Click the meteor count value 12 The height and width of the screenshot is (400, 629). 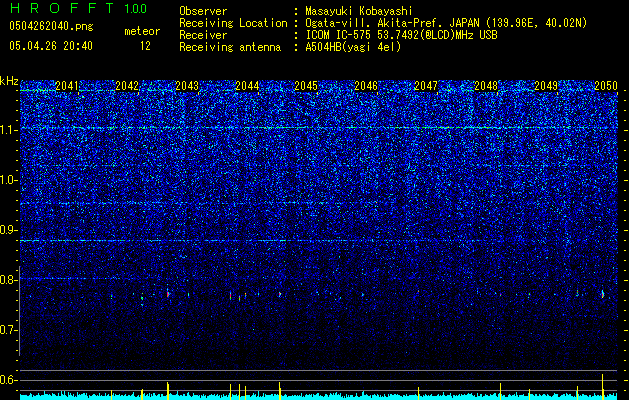(145, 46)
